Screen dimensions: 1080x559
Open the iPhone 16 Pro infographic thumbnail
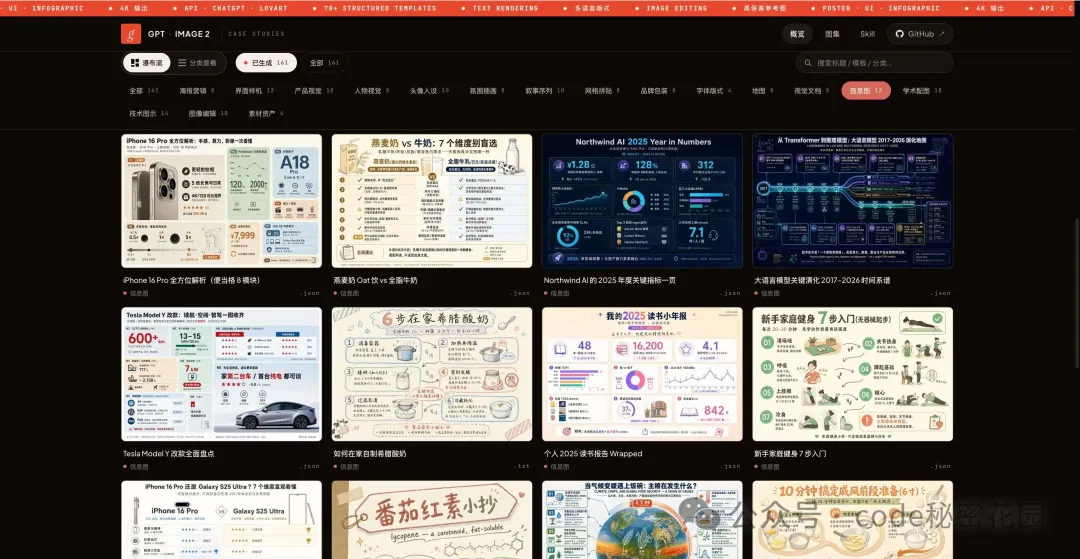coord(221,200)
